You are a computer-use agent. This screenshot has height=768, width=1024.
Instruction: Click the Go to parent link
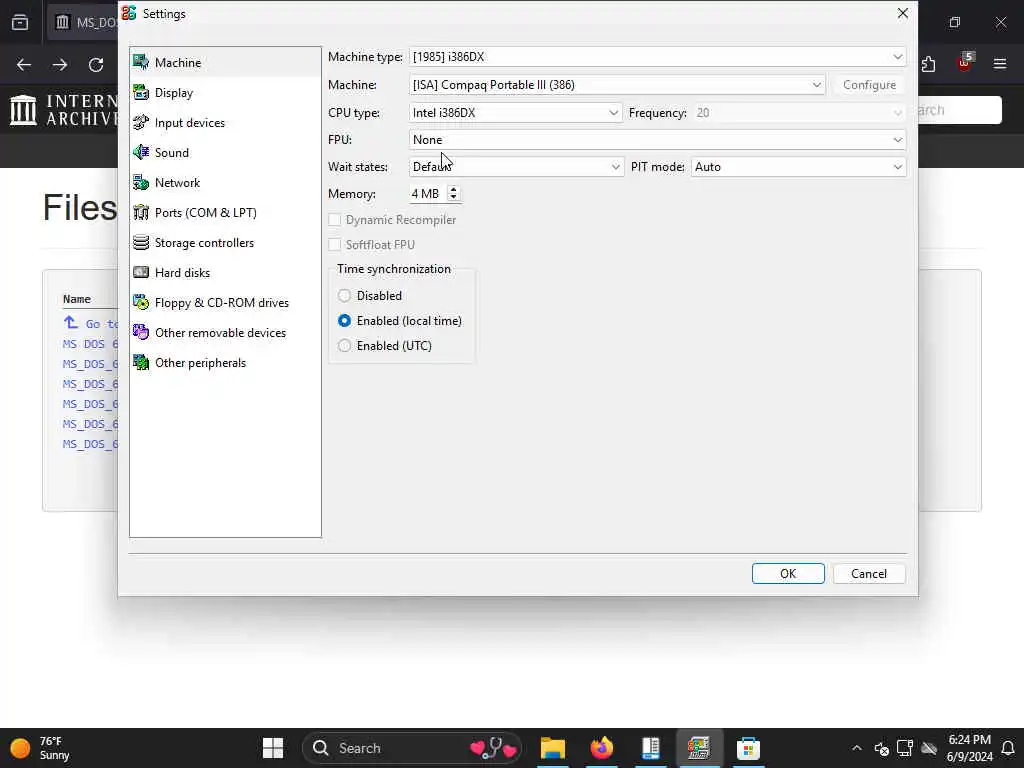point(91,323)
